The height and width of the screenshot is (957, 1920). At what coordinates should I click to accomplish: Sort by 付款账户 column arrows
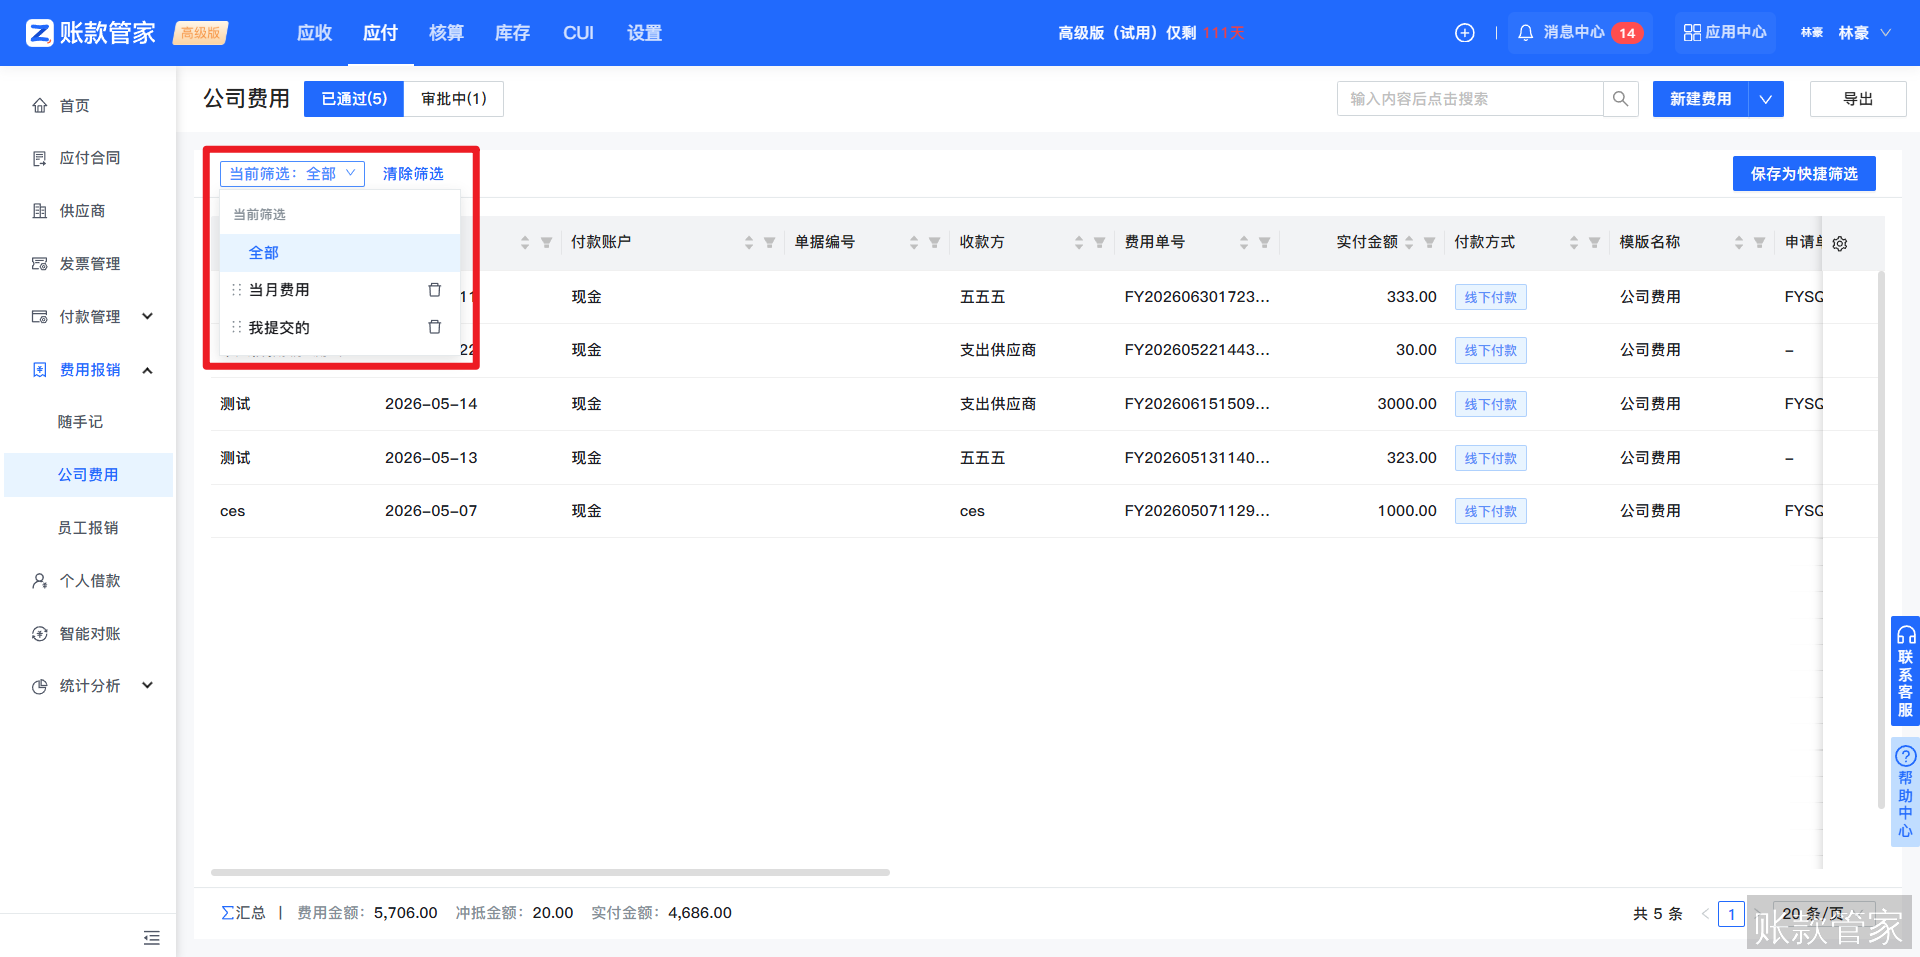point(749,243)
